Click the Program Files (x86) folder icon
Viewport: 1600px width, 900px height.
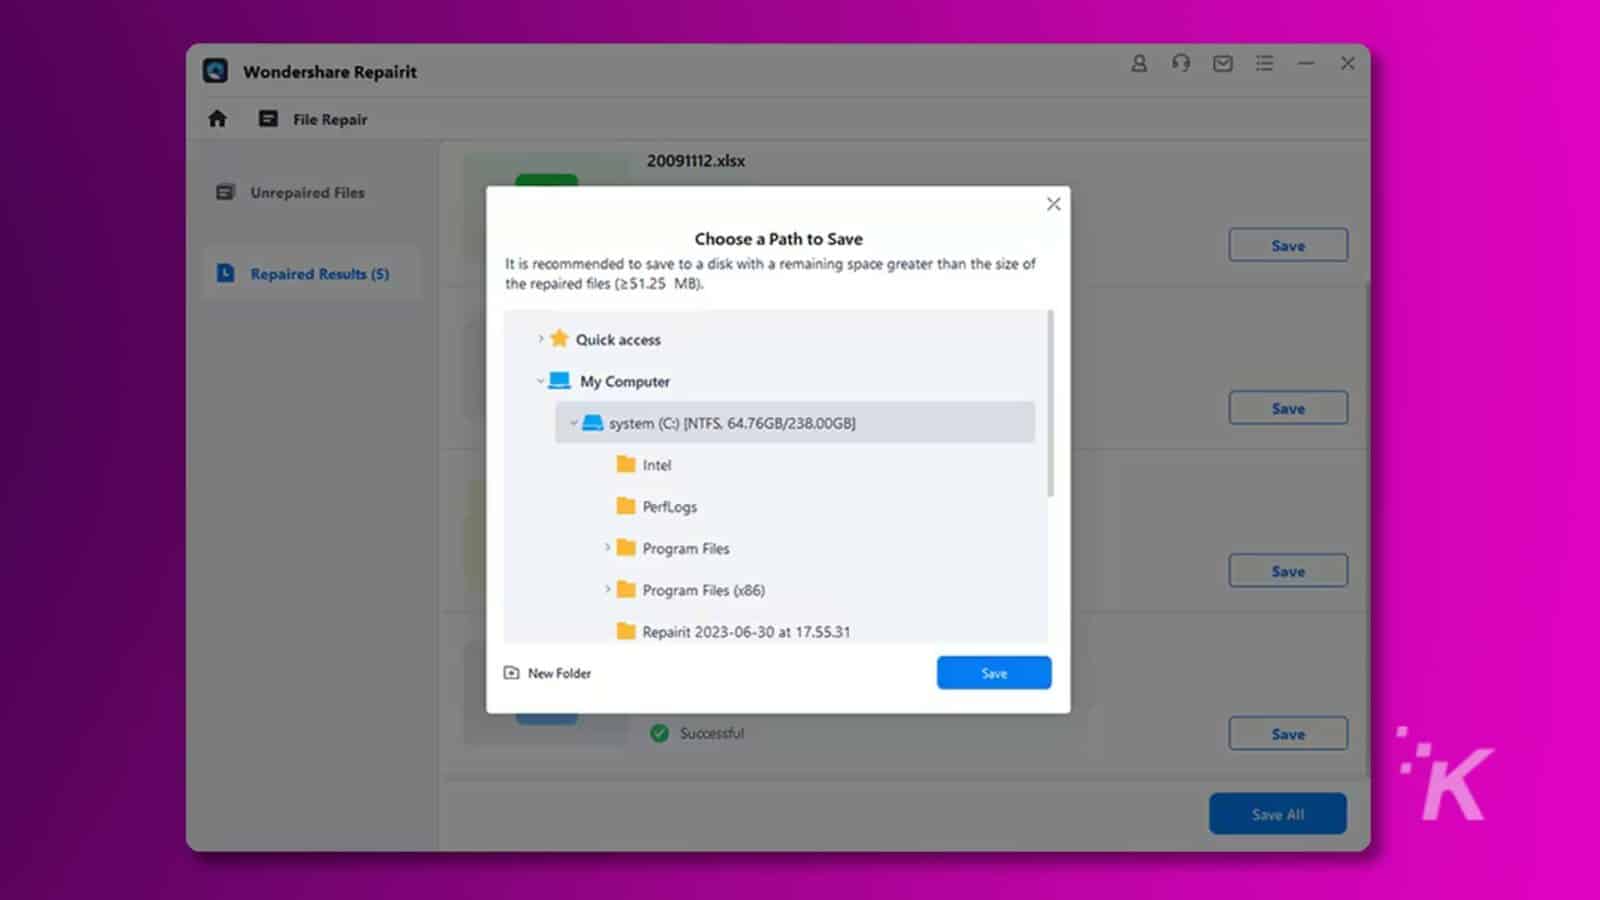pos(626,589)
